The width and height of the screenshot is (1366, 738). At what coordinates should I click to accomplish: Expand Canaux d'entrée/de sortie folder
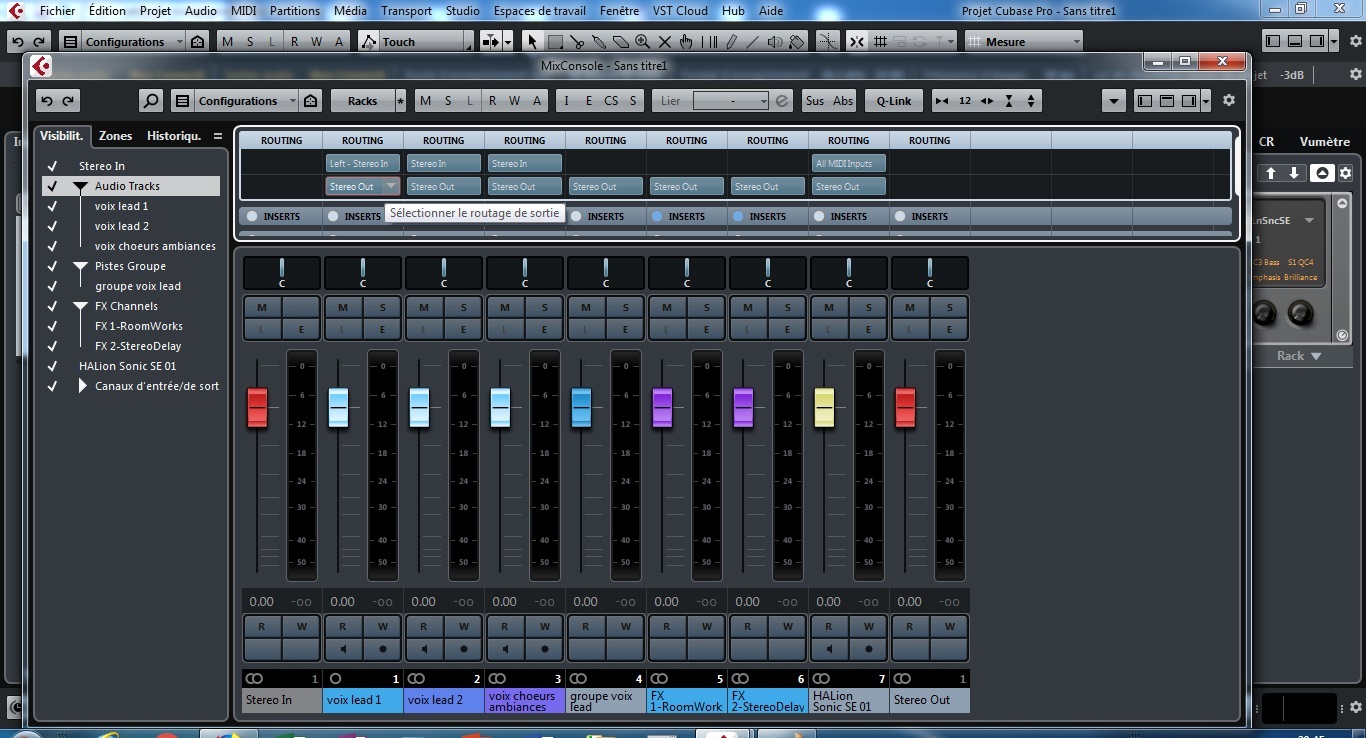point(83,386)
